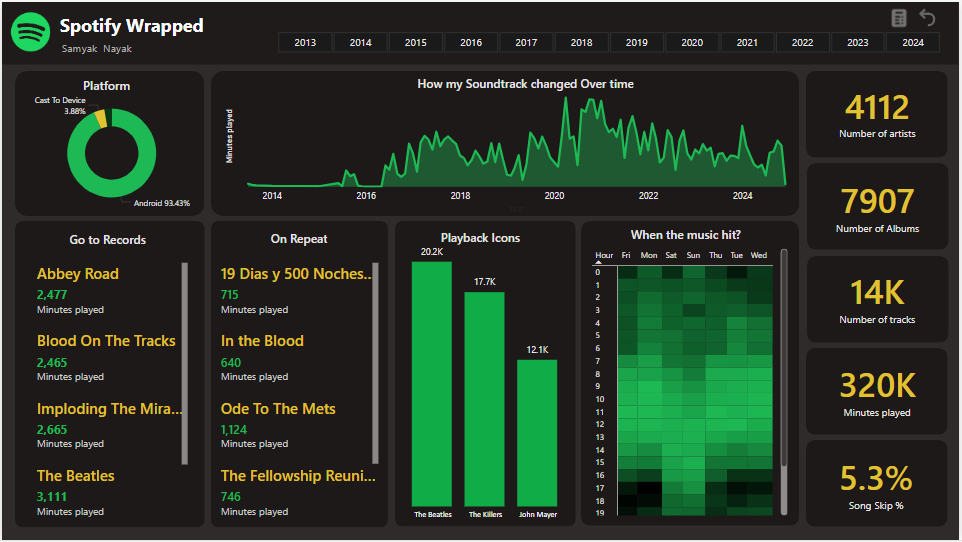Viewport: 962px width, 542px height.
Task: Select John Mayer bar in Playback Icons
Action: pyautogui.click(x=537, y=433)
